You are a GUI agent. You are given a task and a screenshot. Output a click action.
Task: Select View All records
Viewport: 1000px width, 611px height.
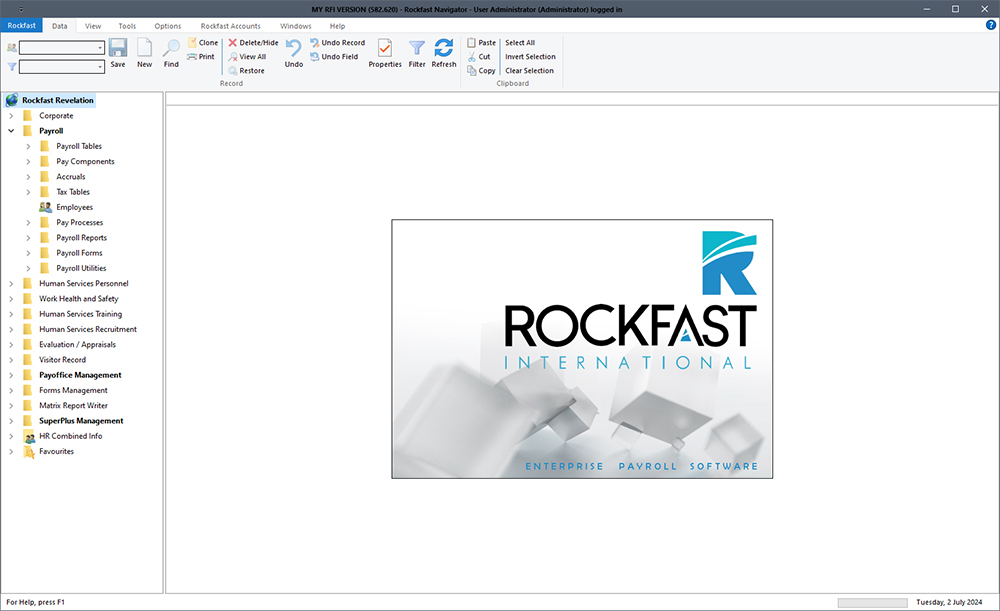click(247, 57)
